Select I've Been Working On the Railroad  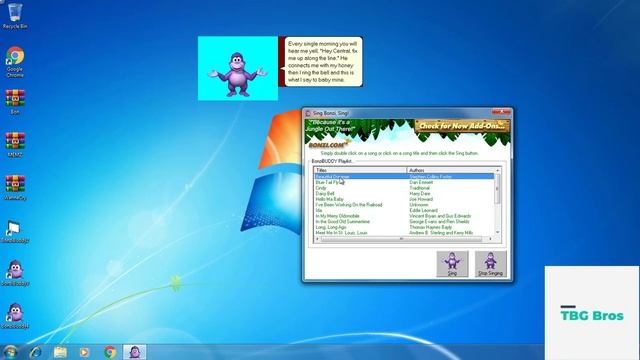[x=349, y=204]
